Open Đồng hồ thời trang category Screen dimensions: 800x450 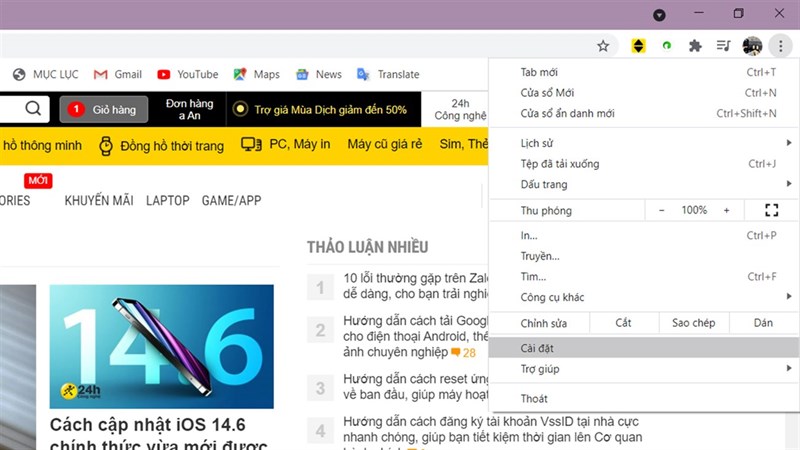coord(161,145)
